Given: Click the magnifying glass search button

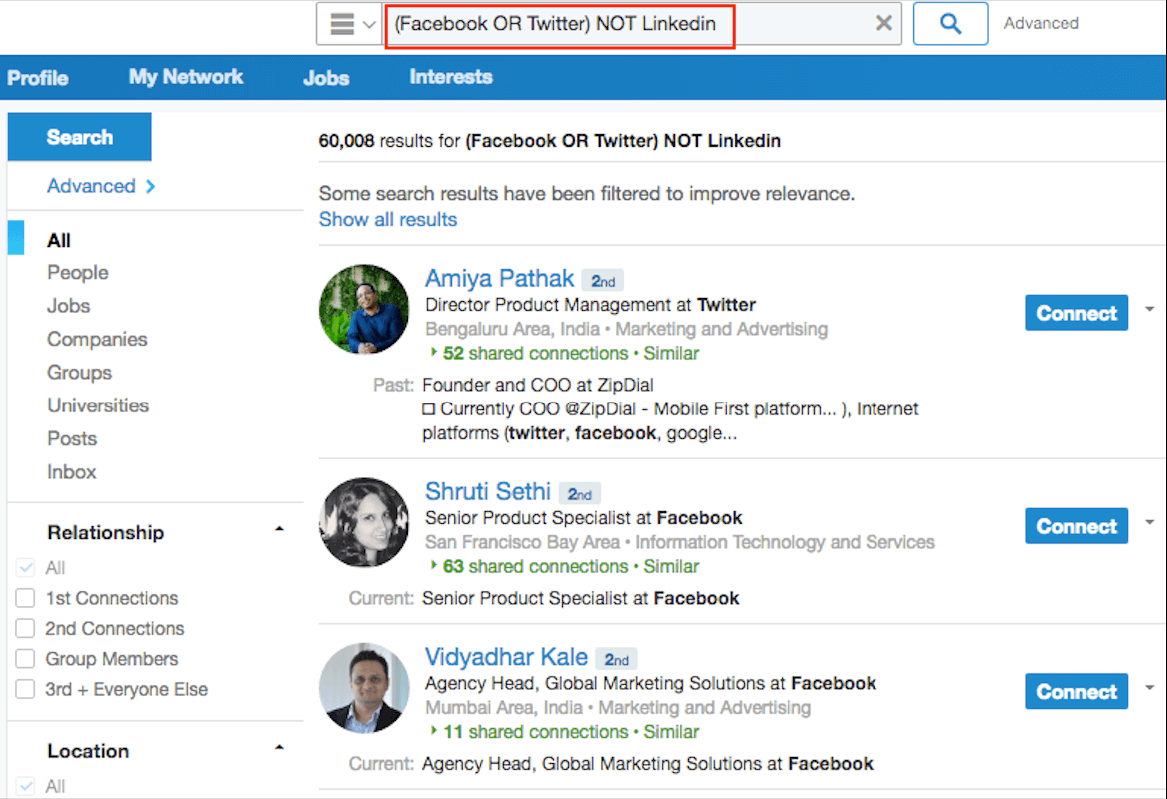Looking at the screenshot, I should click(950, 24).
